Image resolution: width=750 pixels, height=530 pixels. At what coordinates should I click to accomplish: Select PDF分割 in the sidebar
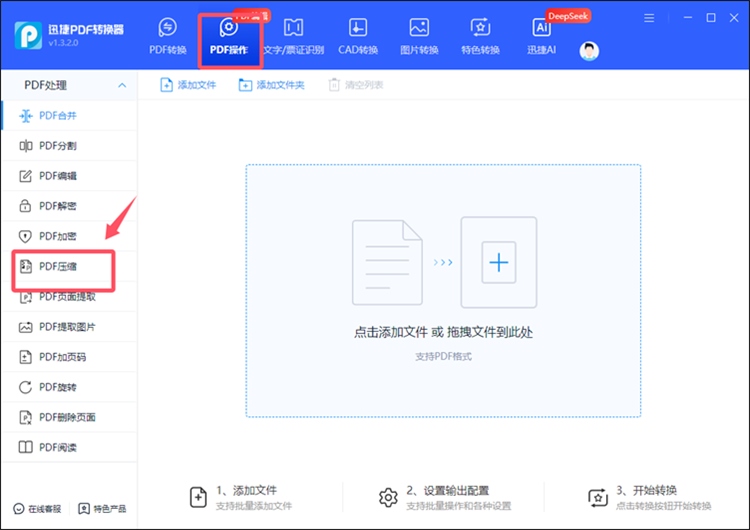click(69, 145)
